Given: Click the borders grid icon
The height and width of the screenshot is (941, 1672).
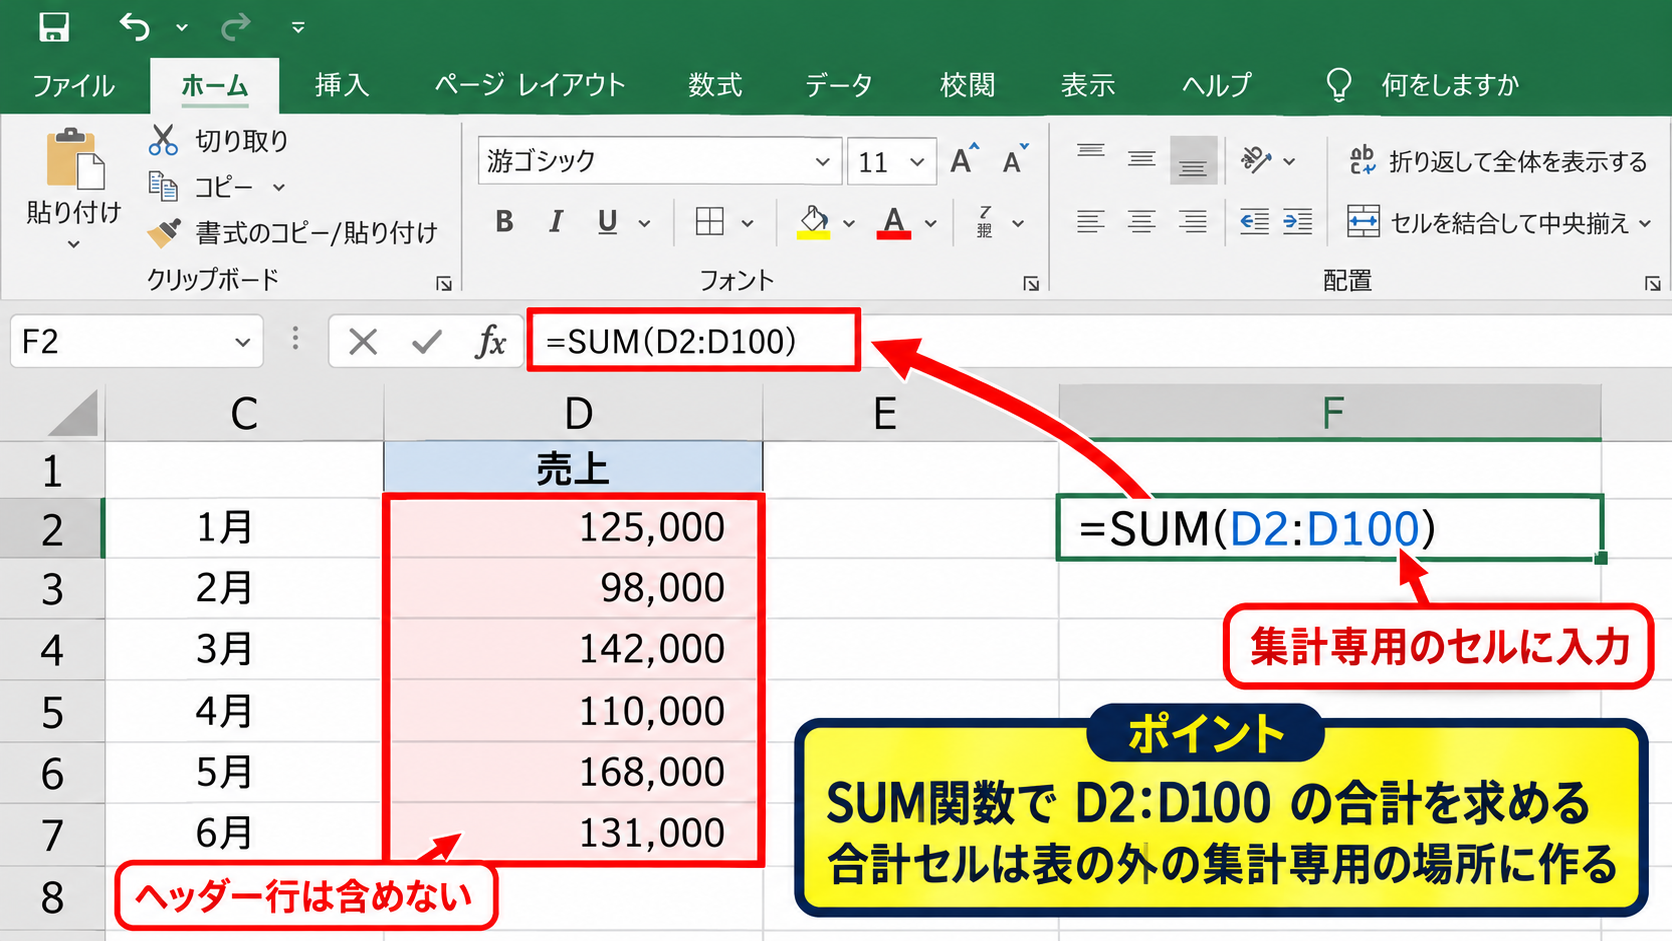Looking at the screenshot, I should pos(710,222).
